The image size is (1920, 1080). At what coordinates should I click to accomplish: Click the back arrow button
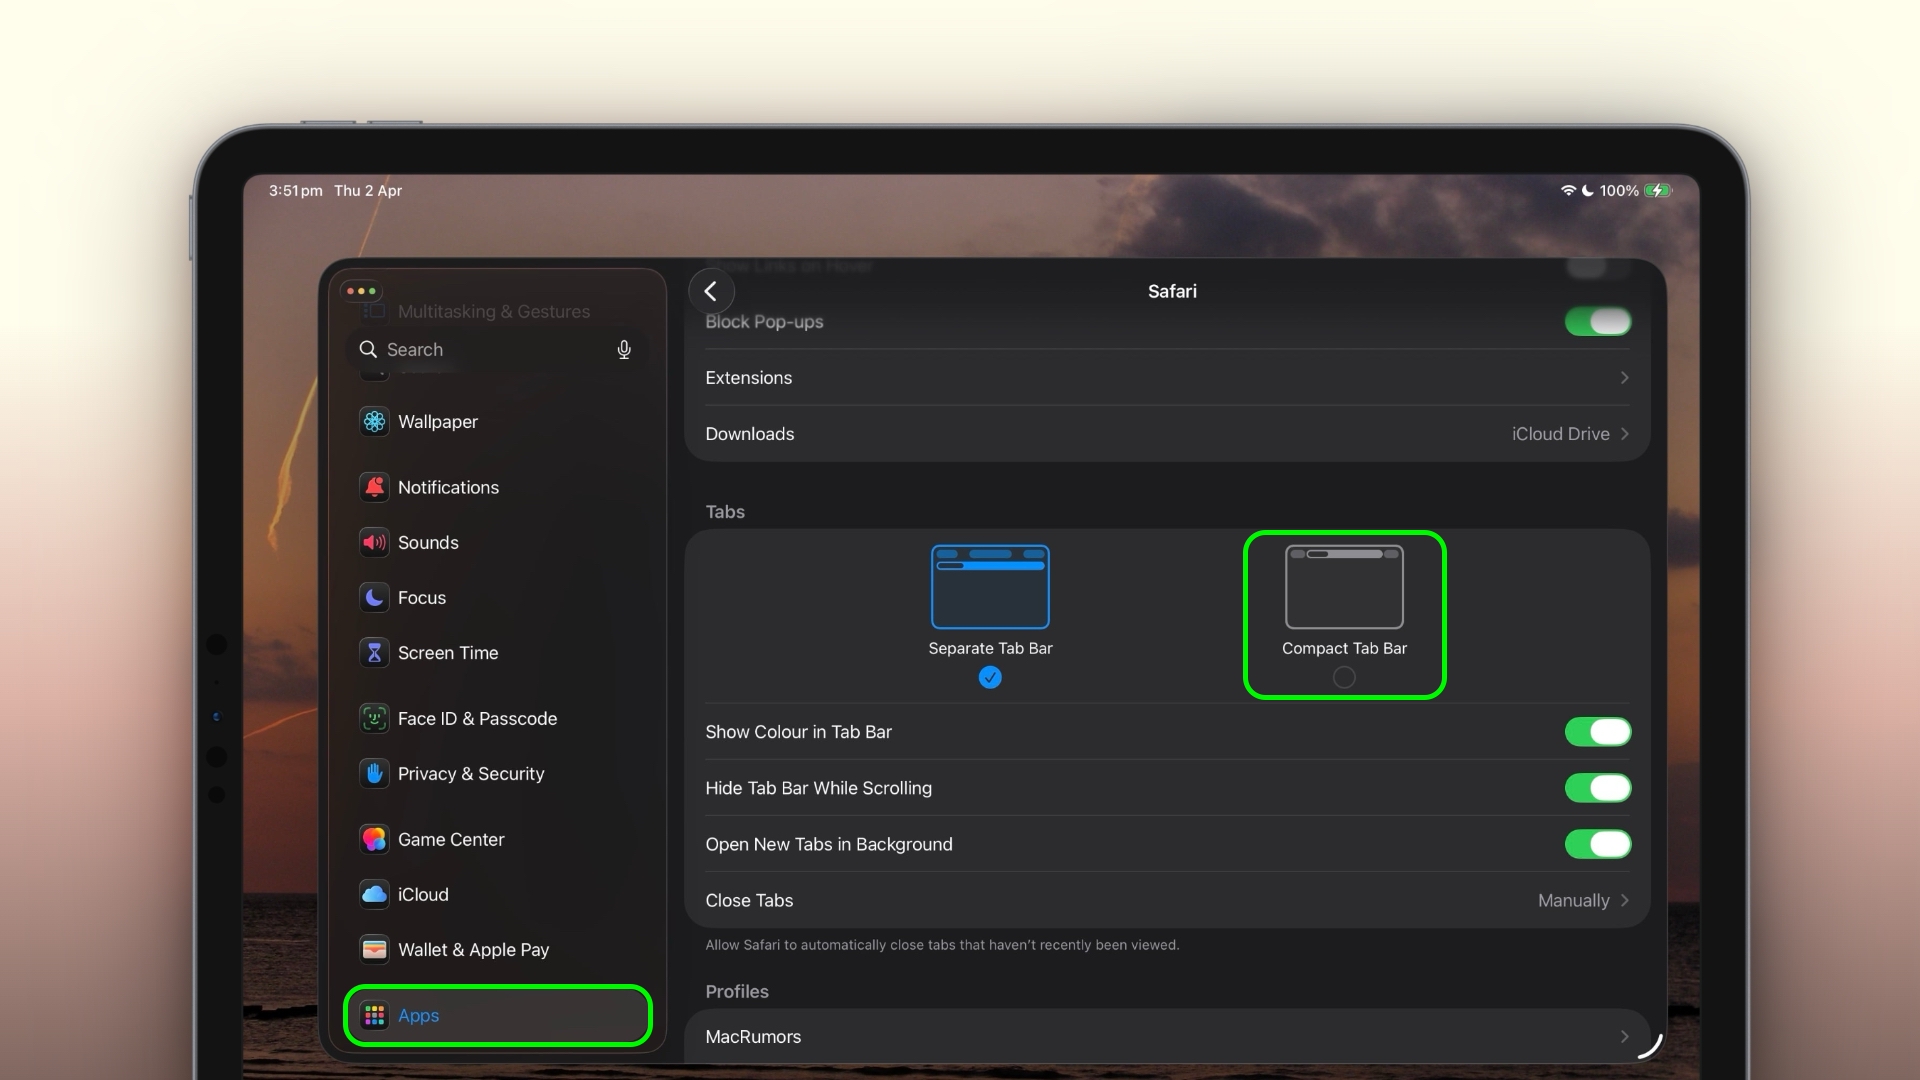[711, 291]
